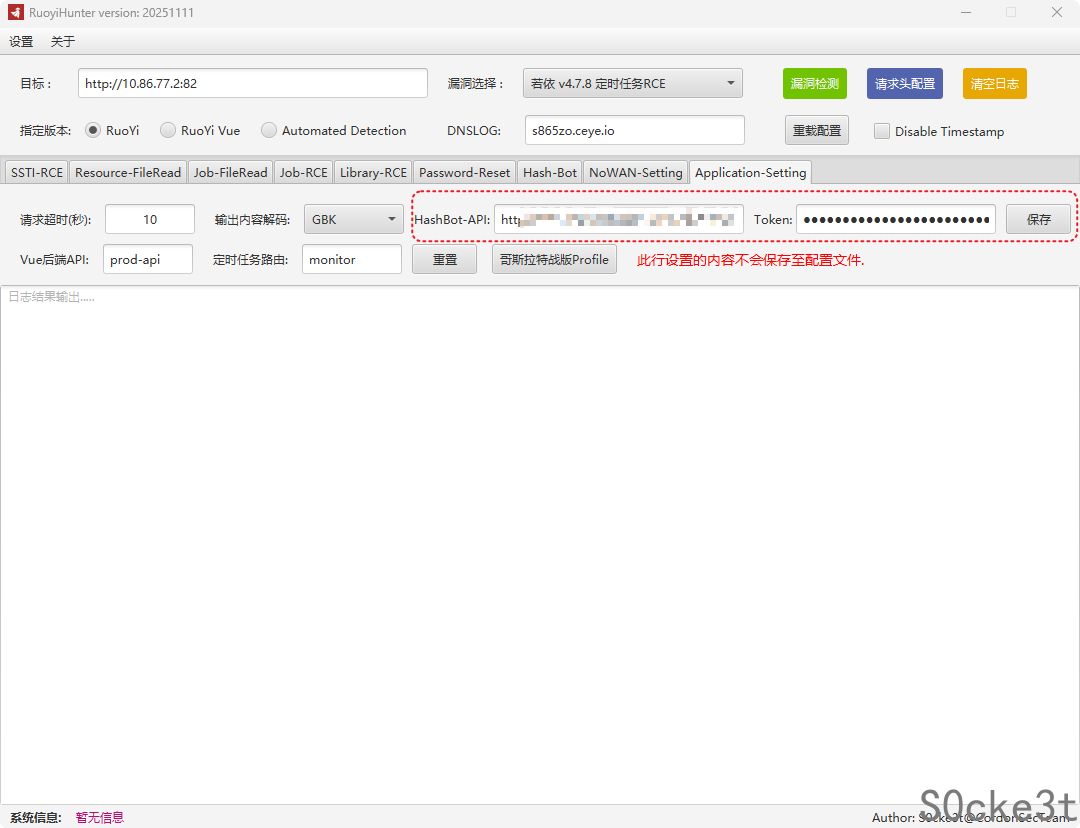Click the 哥斯拉特战版Profile button
The image size is (1080, 828).
click(x=554, y=259)
